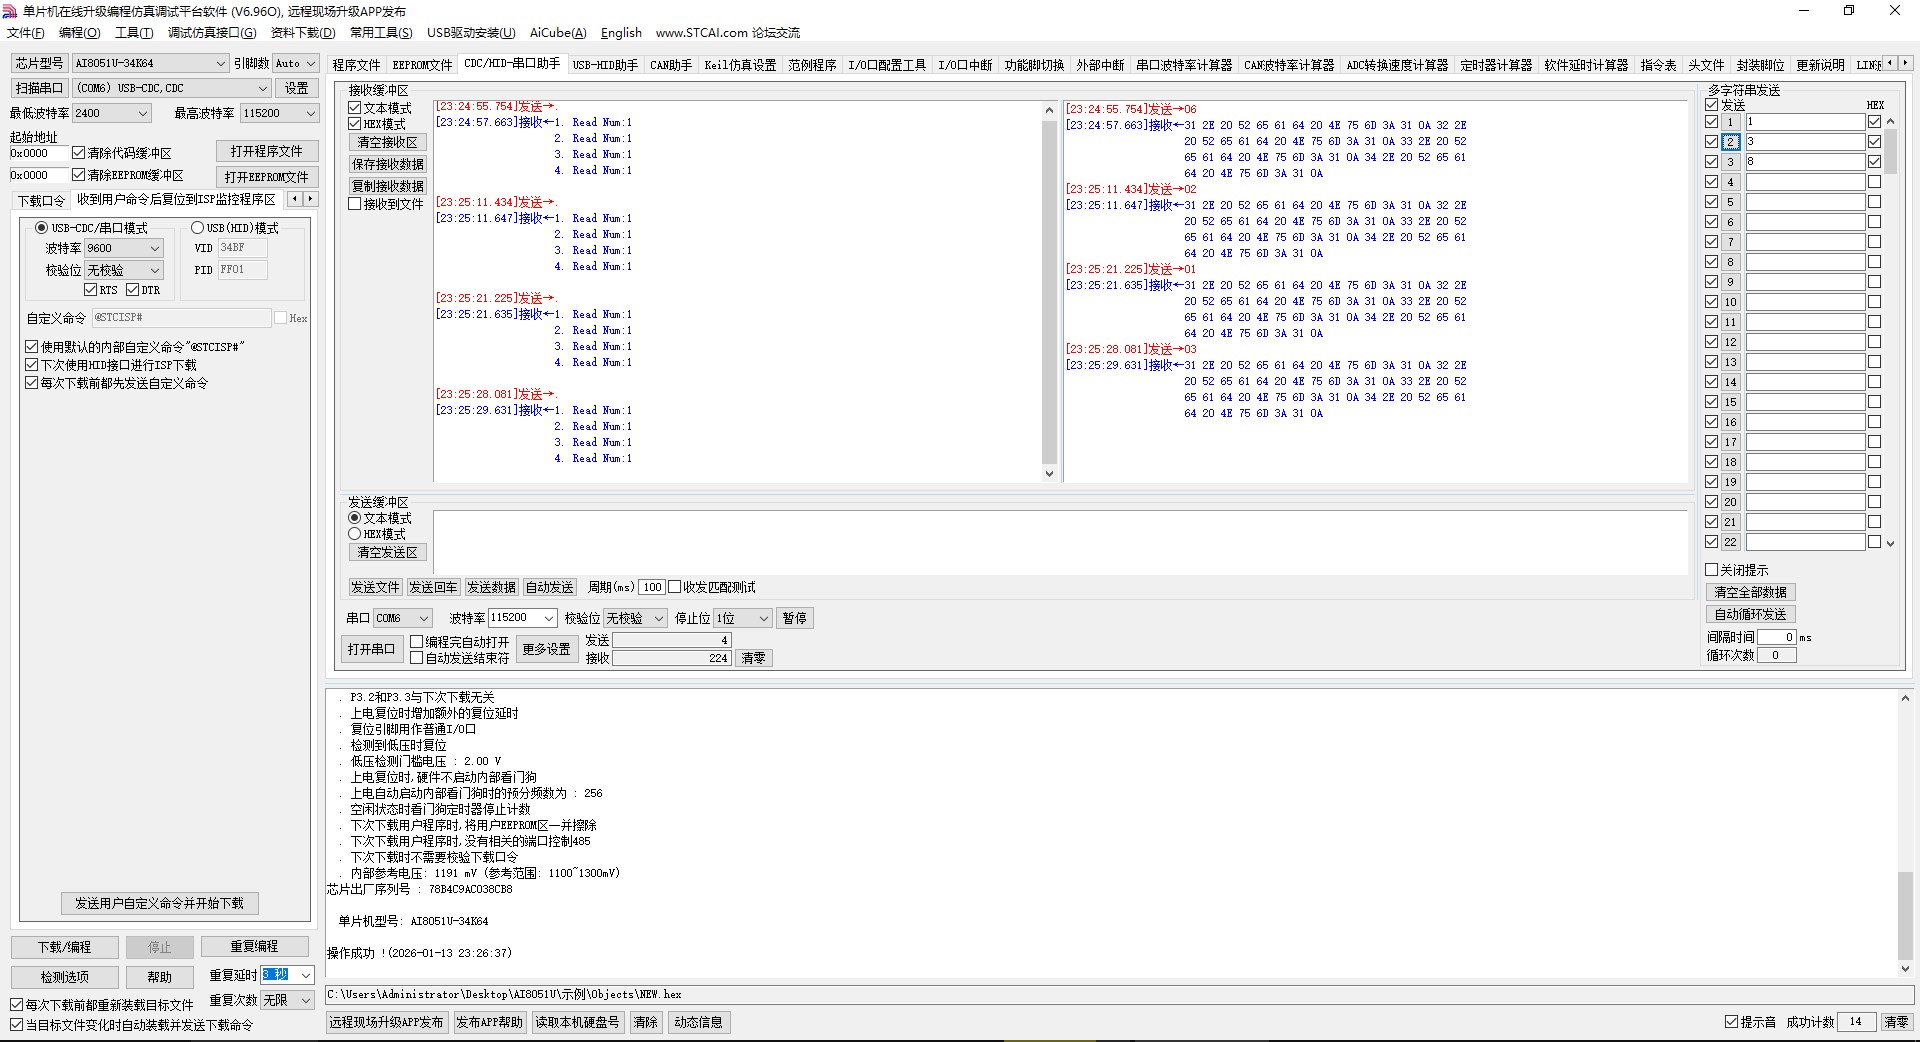Click the app icon in the title bar

[x=10, y=11]
